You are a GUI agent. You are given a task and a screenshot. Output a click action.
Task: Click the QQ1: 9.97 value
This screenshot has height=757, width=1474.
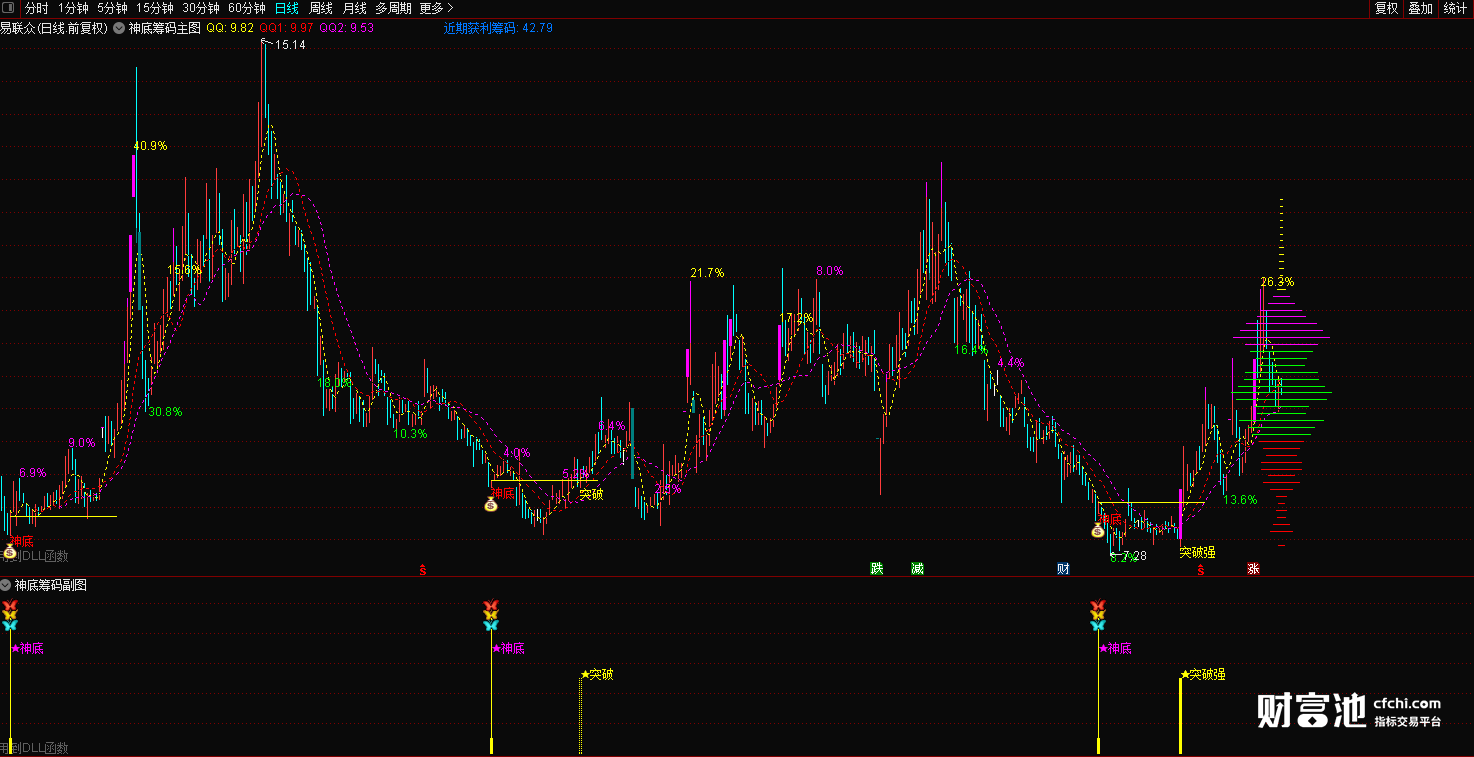286,28
